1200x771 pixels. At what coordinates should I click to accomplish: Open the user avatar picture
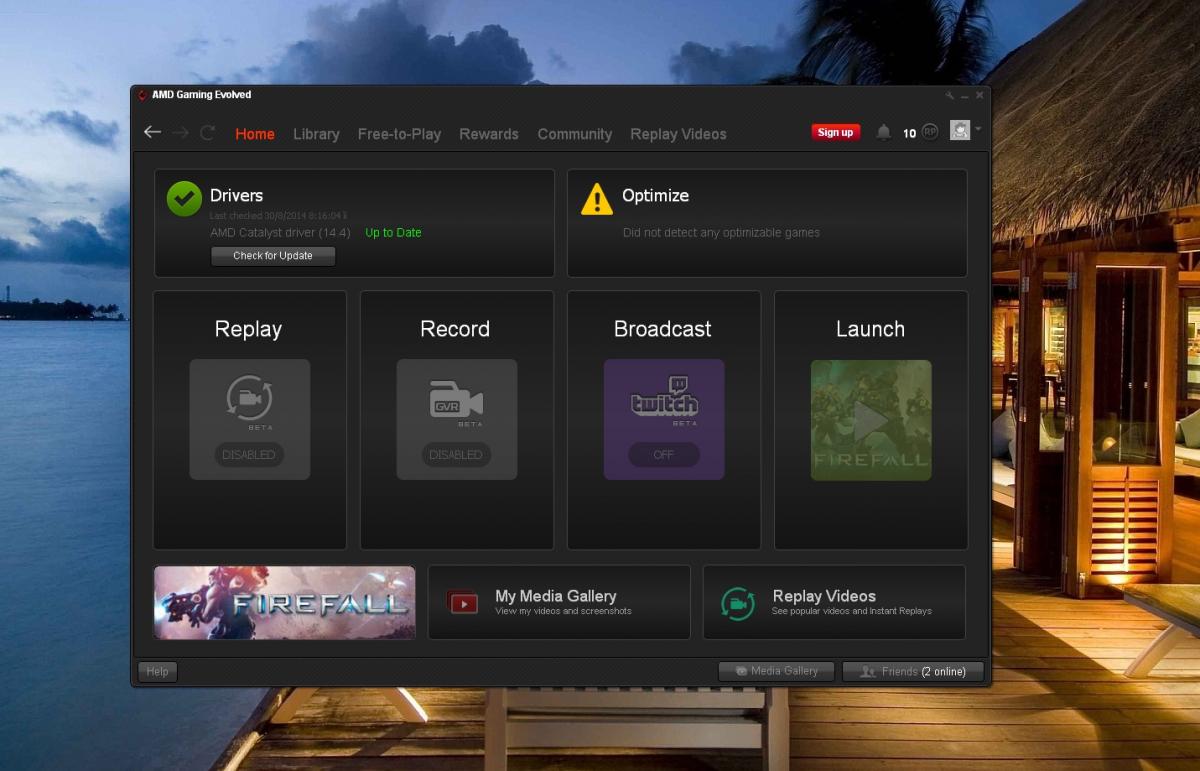tap(960, 130)
